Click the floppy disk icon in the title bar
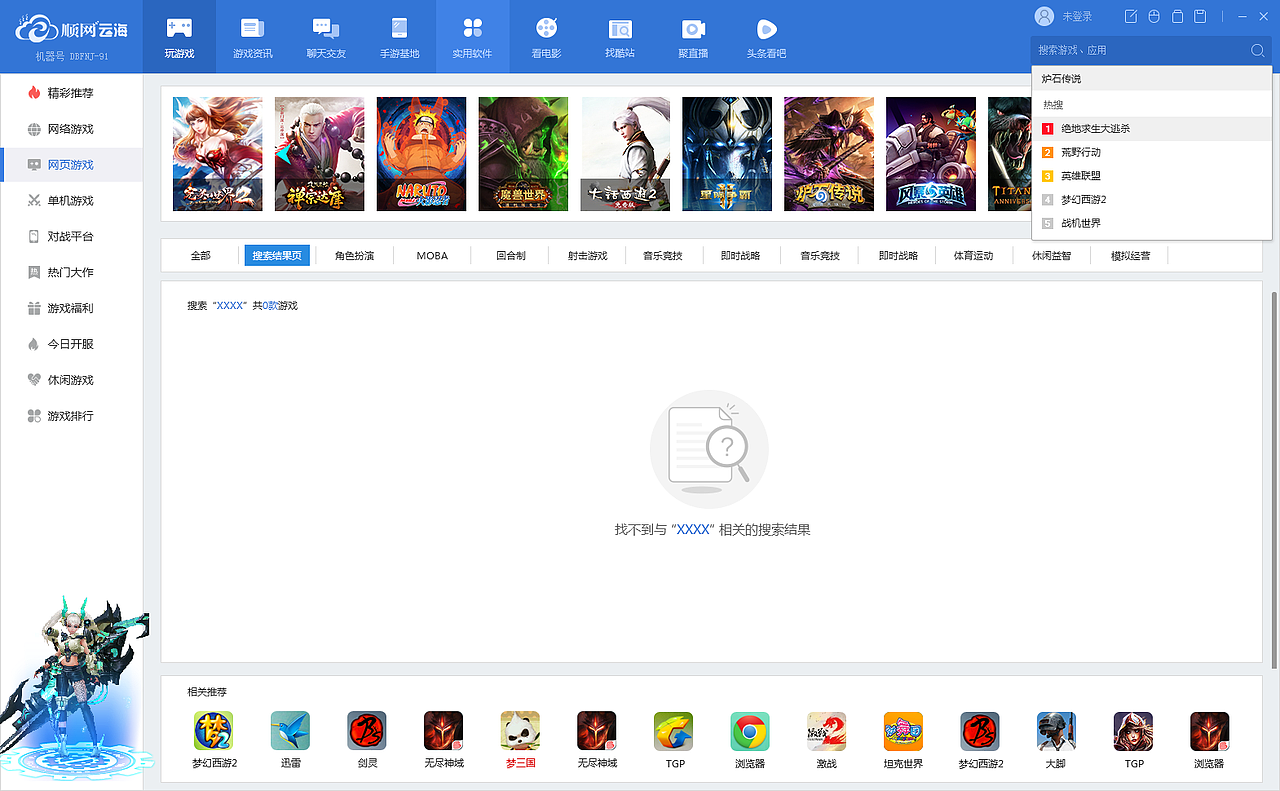Screen dimensions: 1280x791 point(1201,16)
